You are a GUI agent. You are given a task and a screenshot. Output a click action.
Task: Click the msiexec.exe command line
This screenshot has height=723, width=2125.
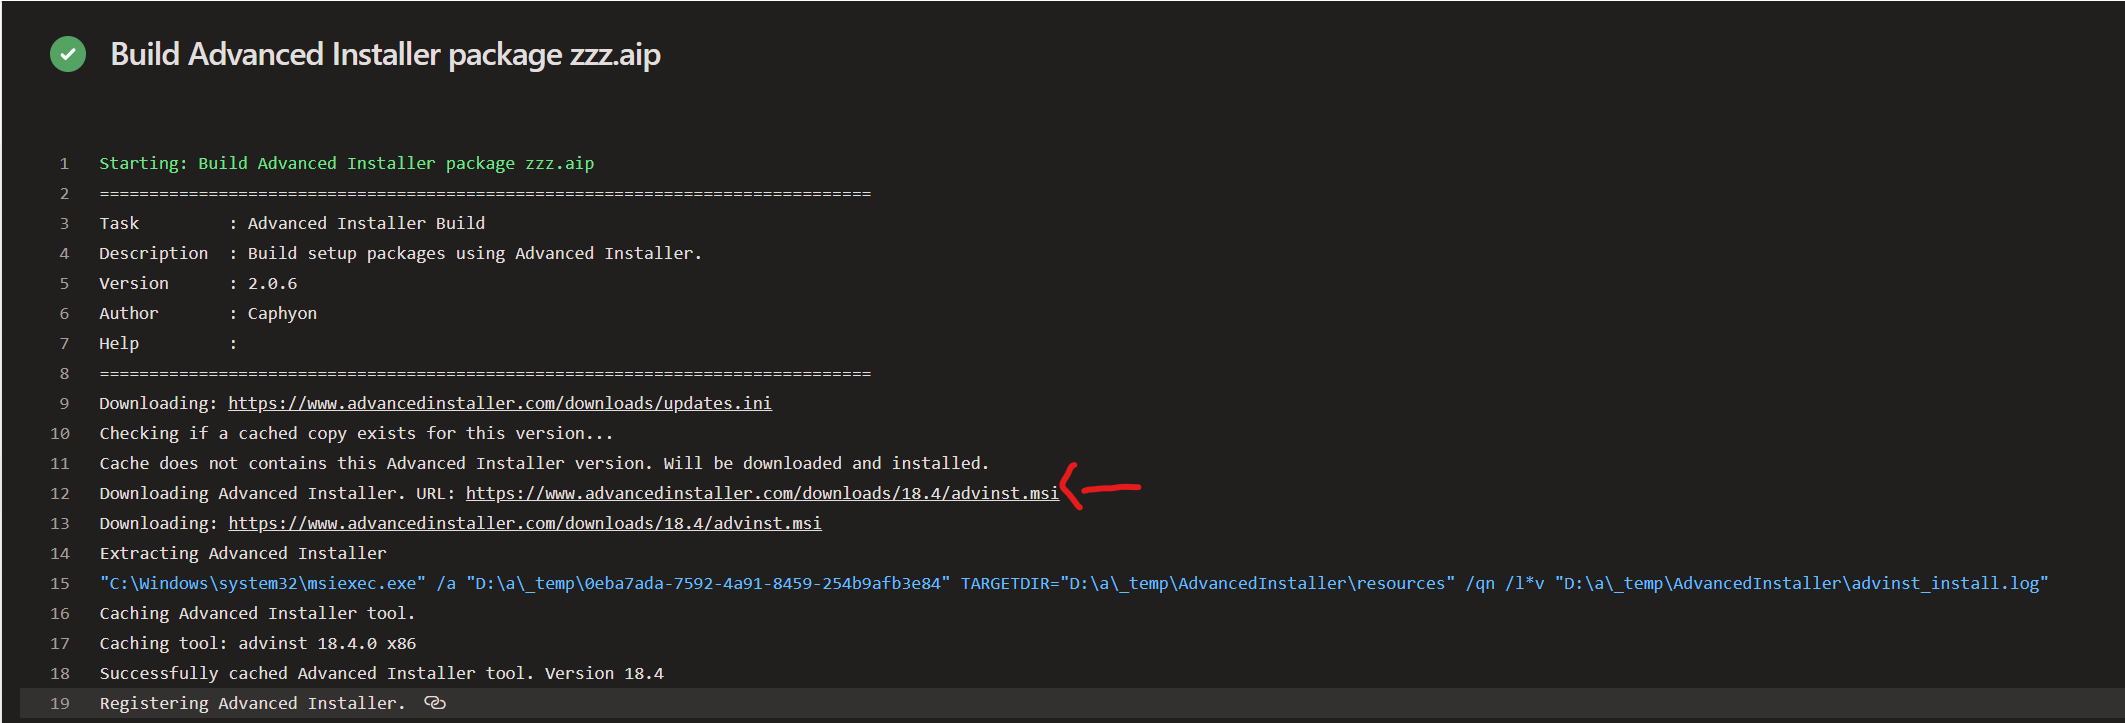[1074, 583]
